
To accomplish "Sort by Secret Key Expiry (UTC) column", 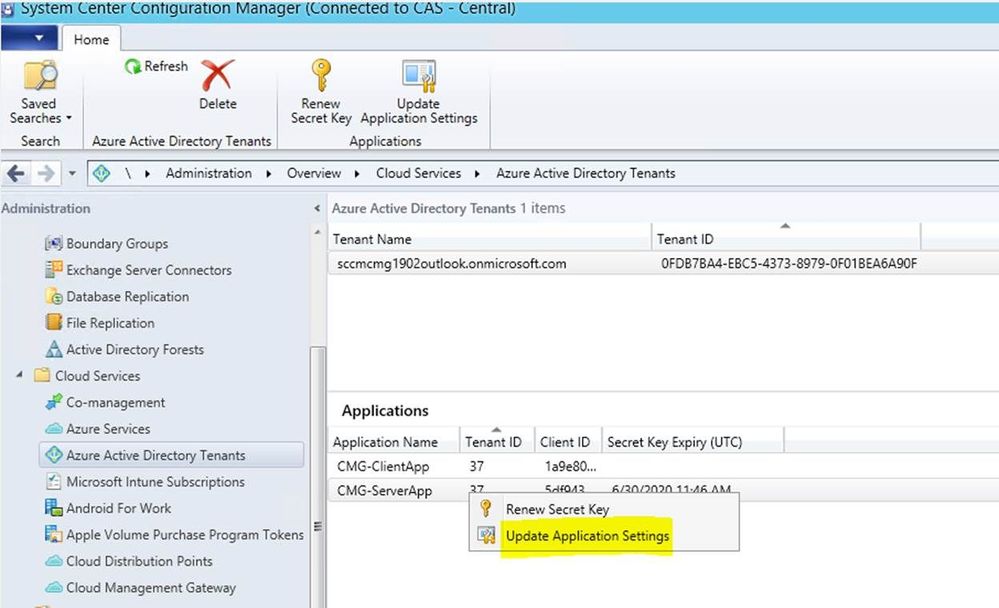I will [x=693, y=442].
